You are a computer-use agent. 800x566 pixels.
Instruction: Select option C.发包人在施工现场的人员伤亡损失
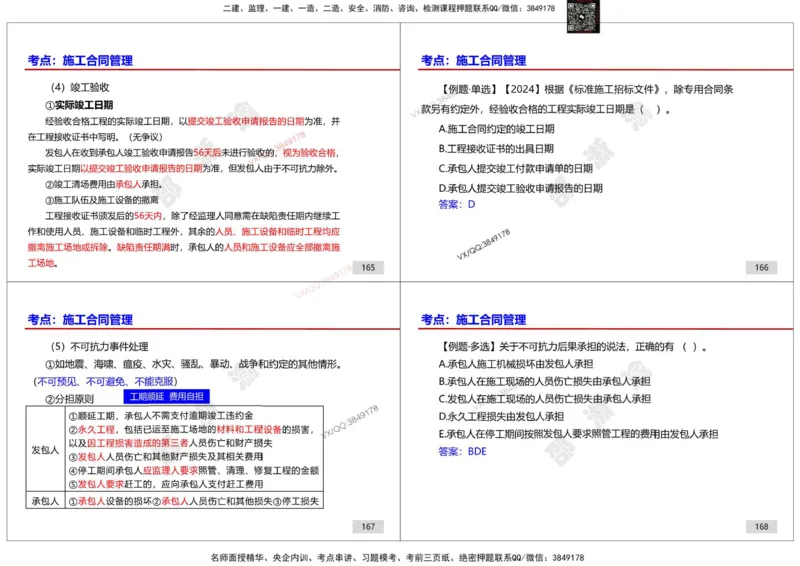tap(544, 399)
